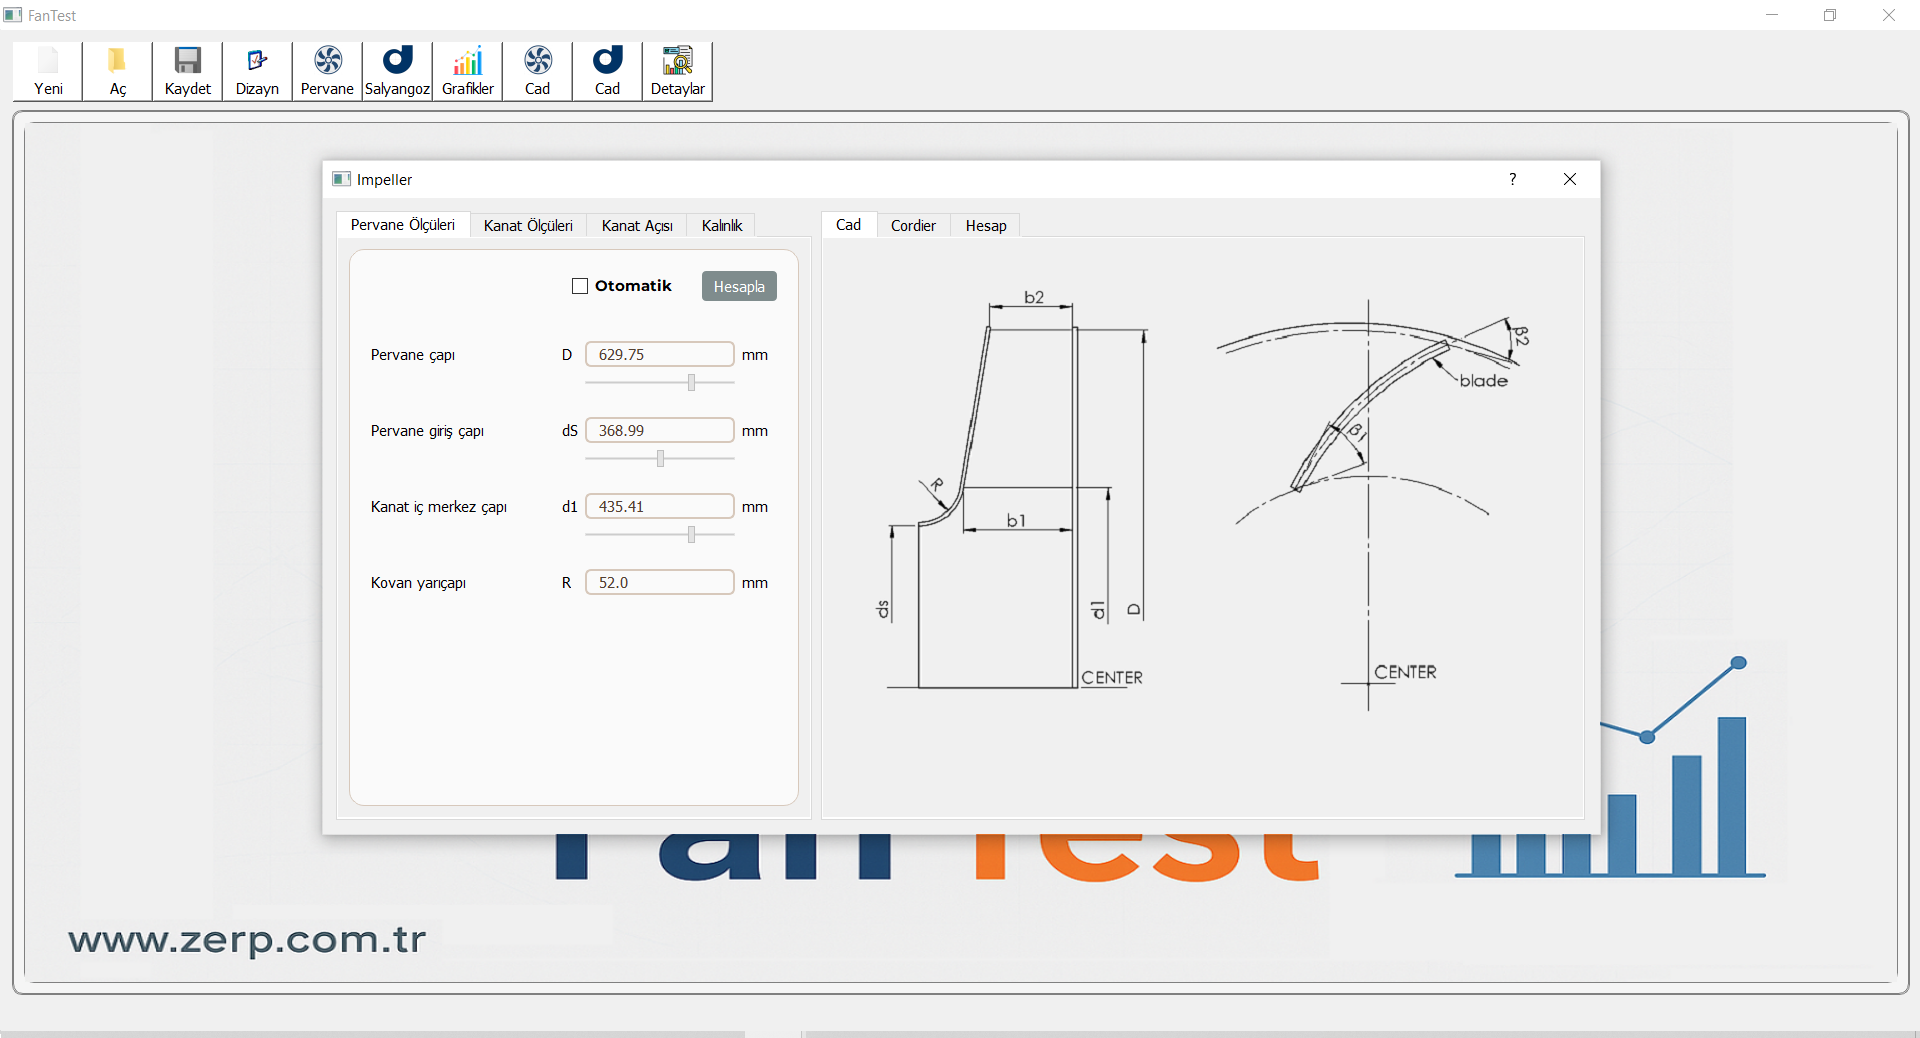This screenshot has height=1038, width=1920.
Task: Click the Impeller dialog help question mark
Action: coord(1512,179)
